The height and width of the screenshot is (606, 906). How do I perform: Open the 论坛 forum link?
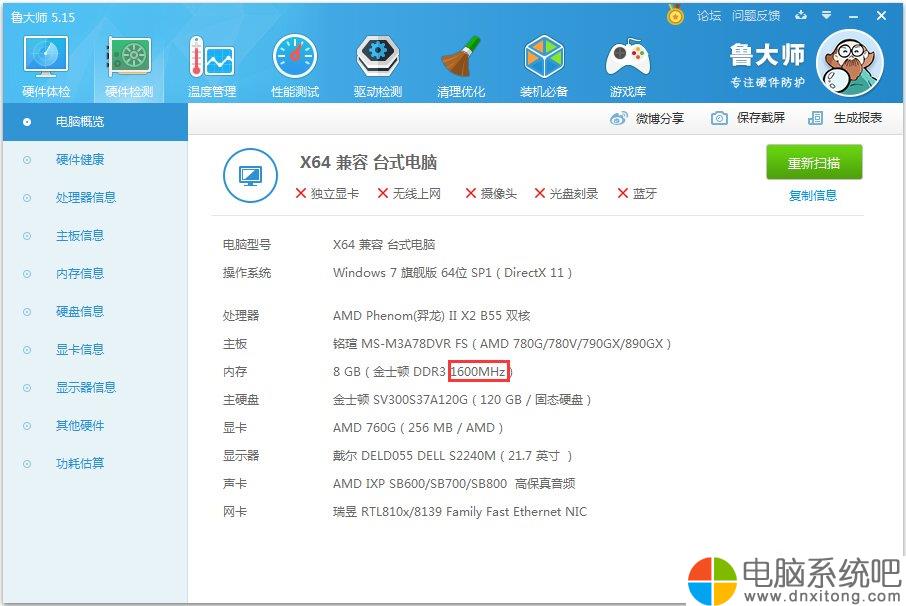point(708,16)
